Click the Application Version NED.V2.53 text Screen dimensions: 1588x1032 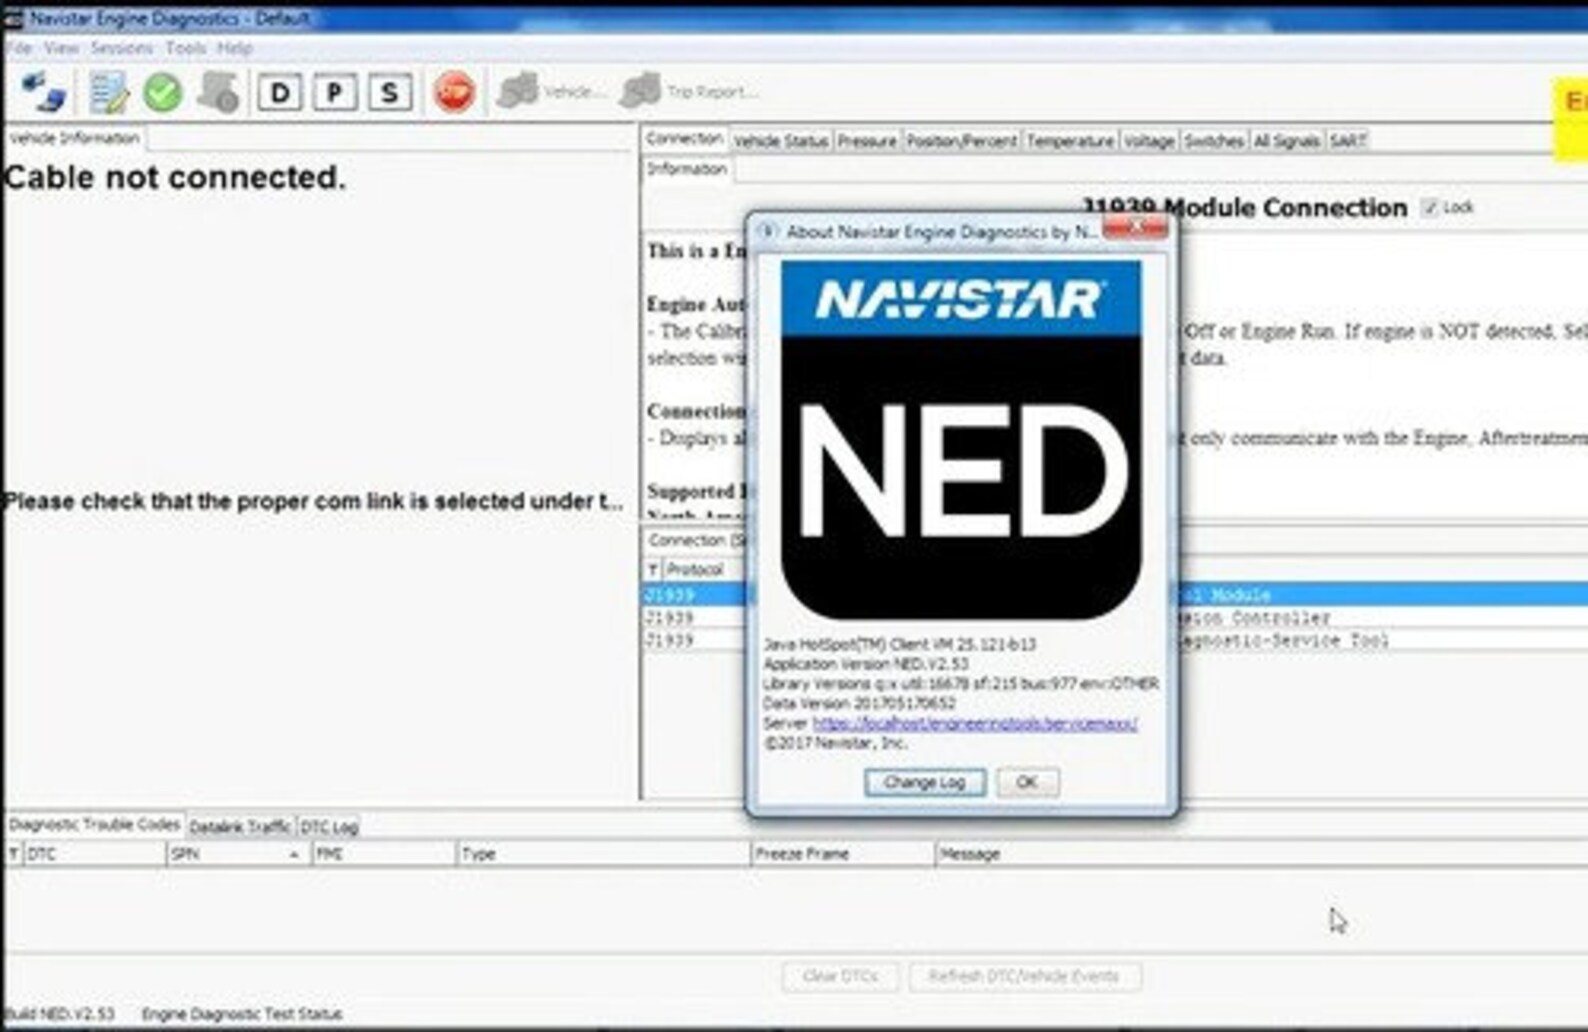(865, 664)
